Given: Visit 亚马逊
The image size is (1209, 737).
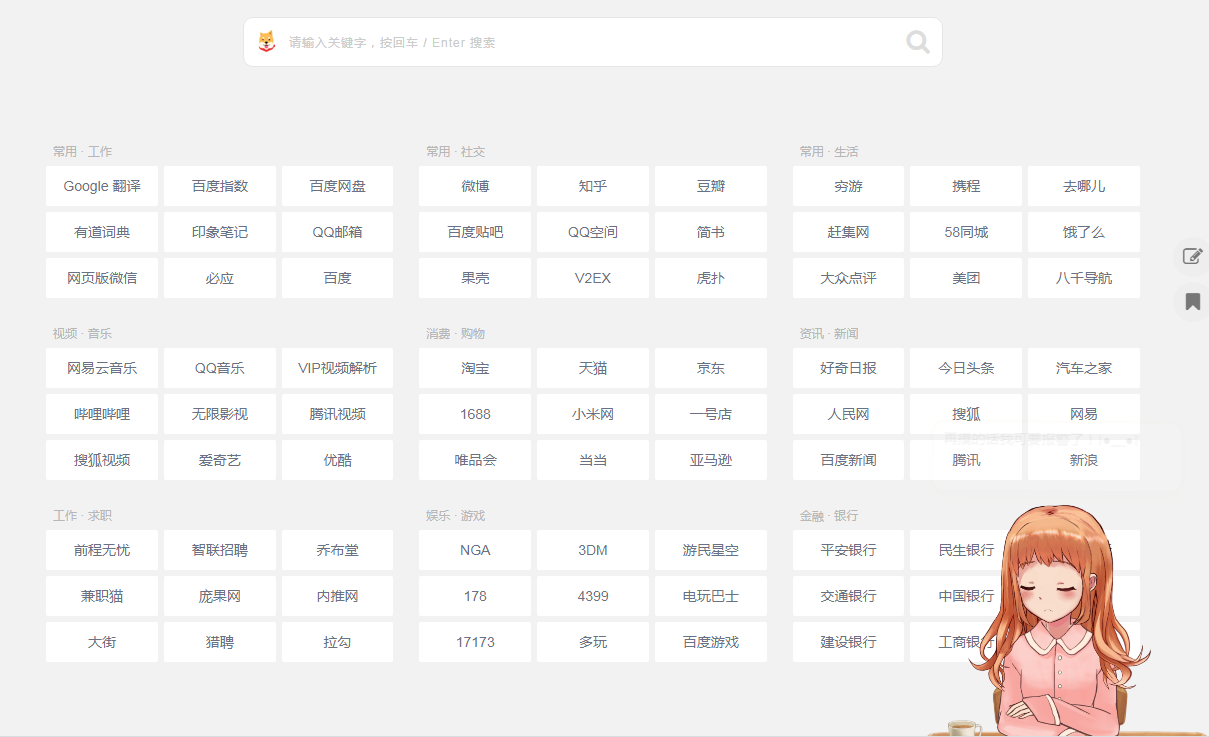Looking at the screenshot, I should (711, 460).
